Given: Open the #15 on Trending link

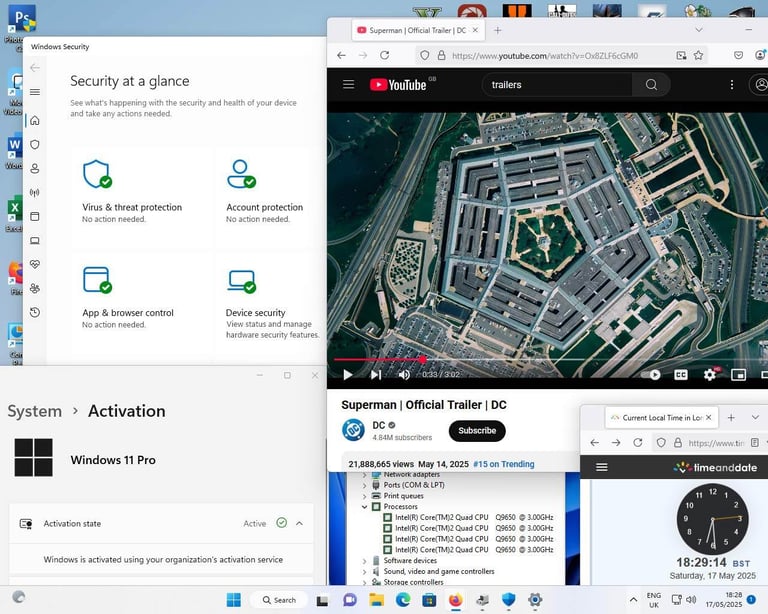Looking at the screenshot, I should click(504, 464).
